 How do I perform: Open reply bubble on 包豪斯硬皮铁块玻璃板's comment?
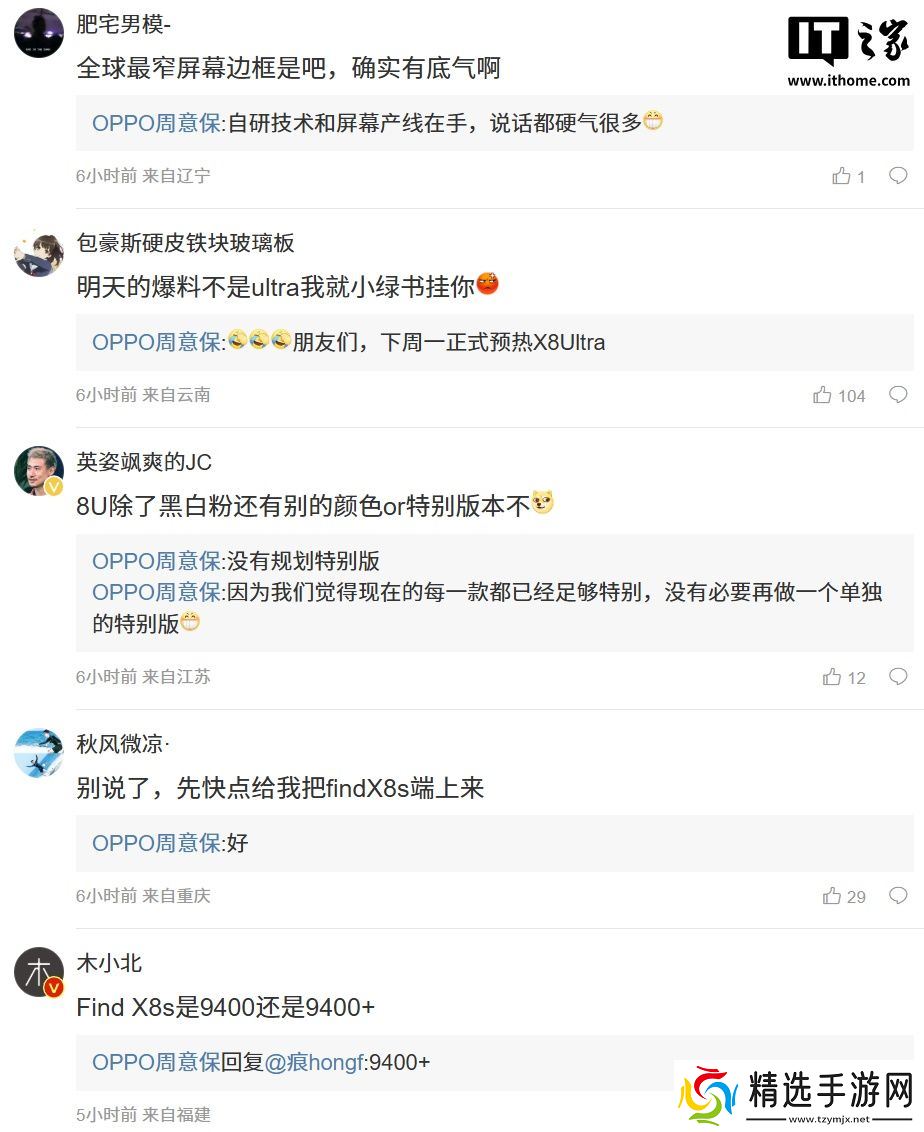898,395
